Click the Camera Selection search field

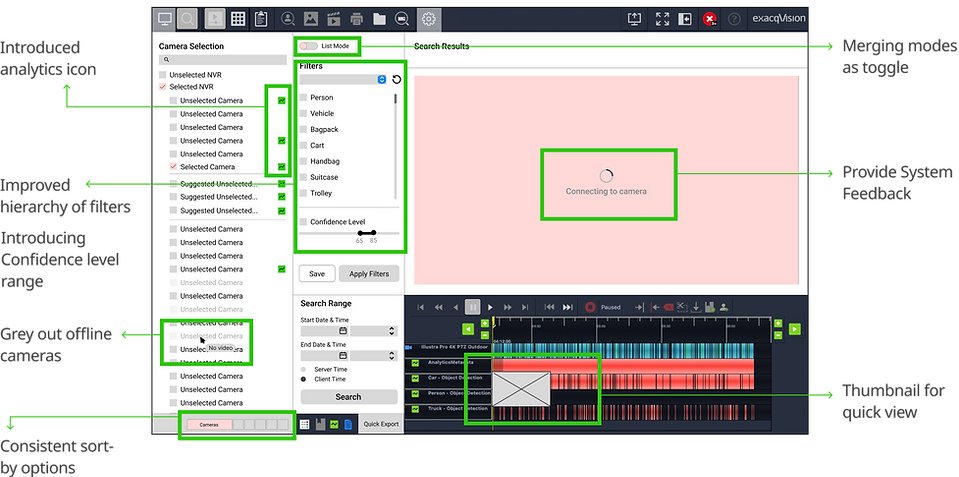click(x=223, y=60)
